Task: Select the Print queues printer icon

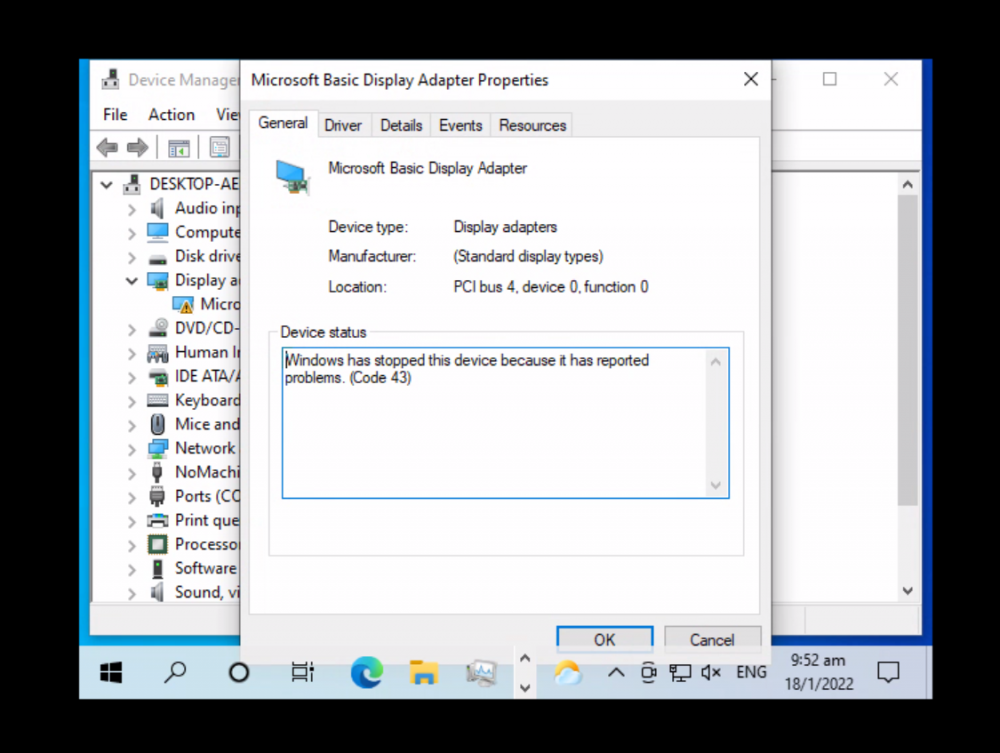Action: tap(158, 520)
